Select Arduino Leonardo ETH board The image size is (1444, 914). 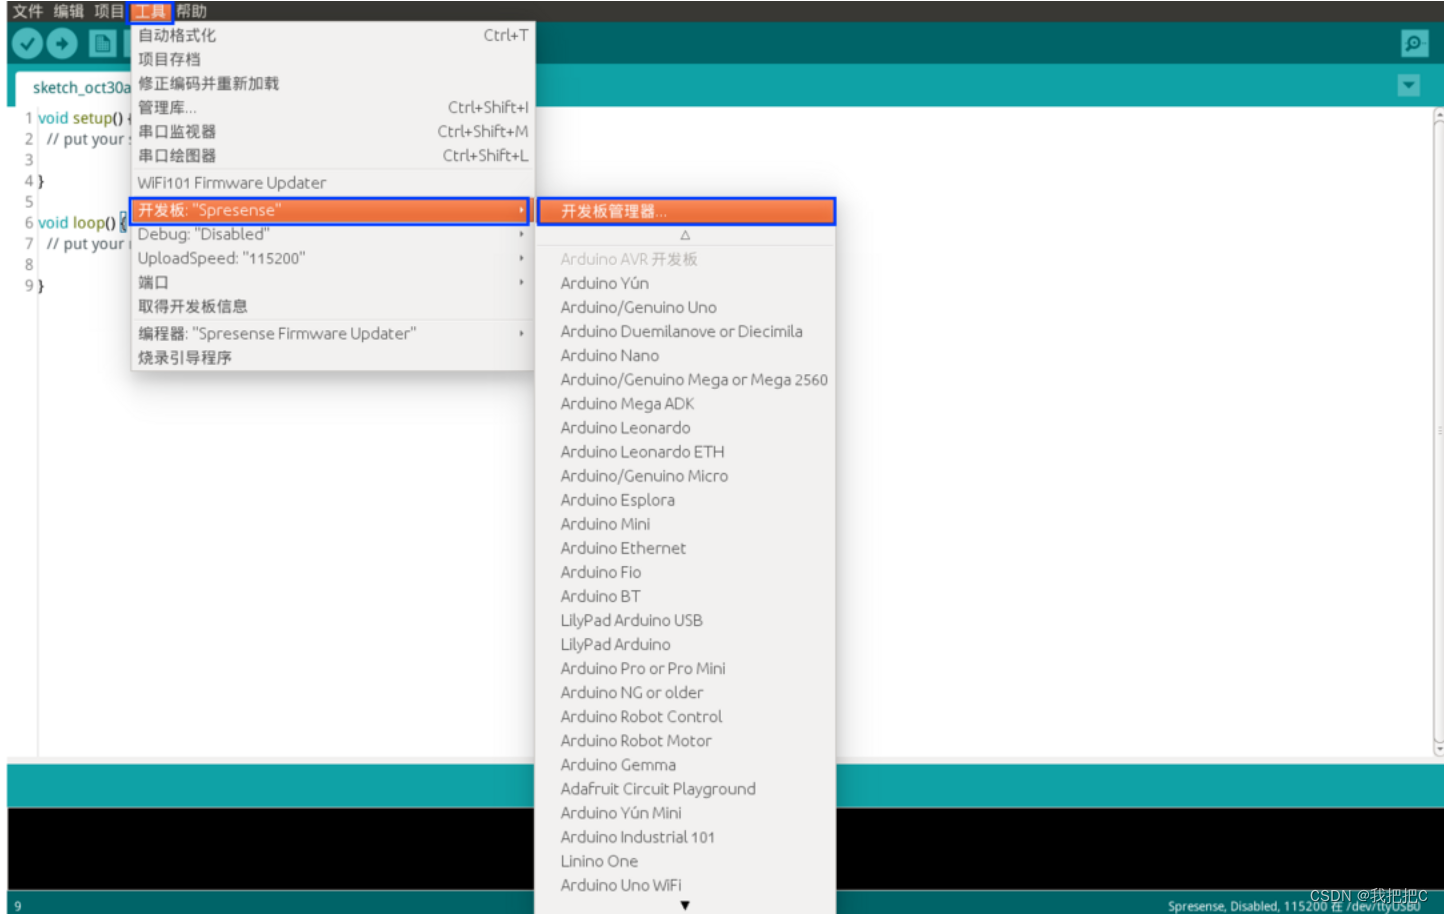click(x=685, y=451)
